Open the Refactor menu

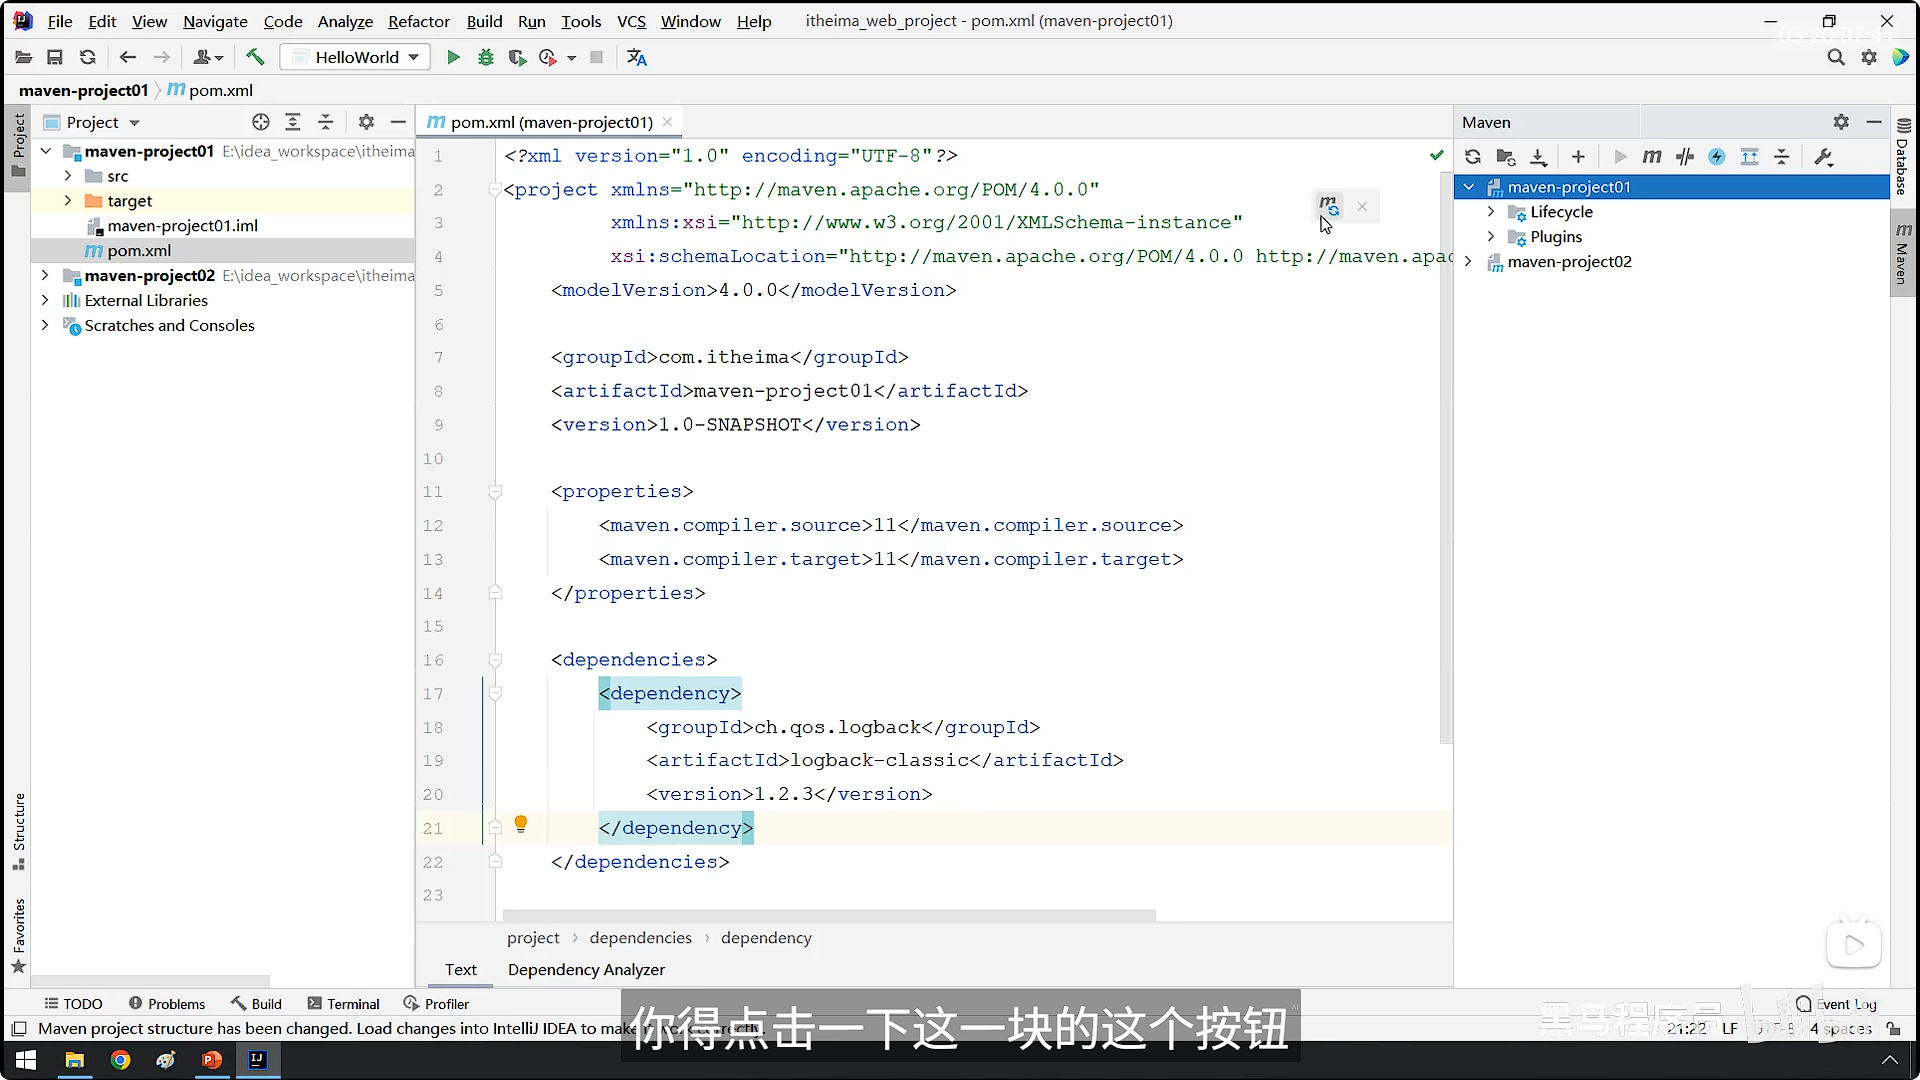click(x=418, y=21)
